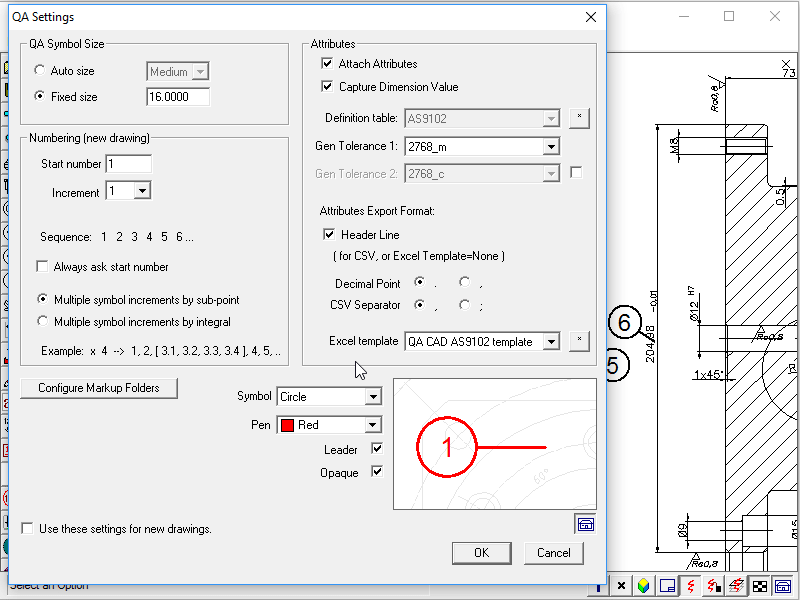
Task: Click the asterisk button beside Excel template
Action: coord(579,342)
